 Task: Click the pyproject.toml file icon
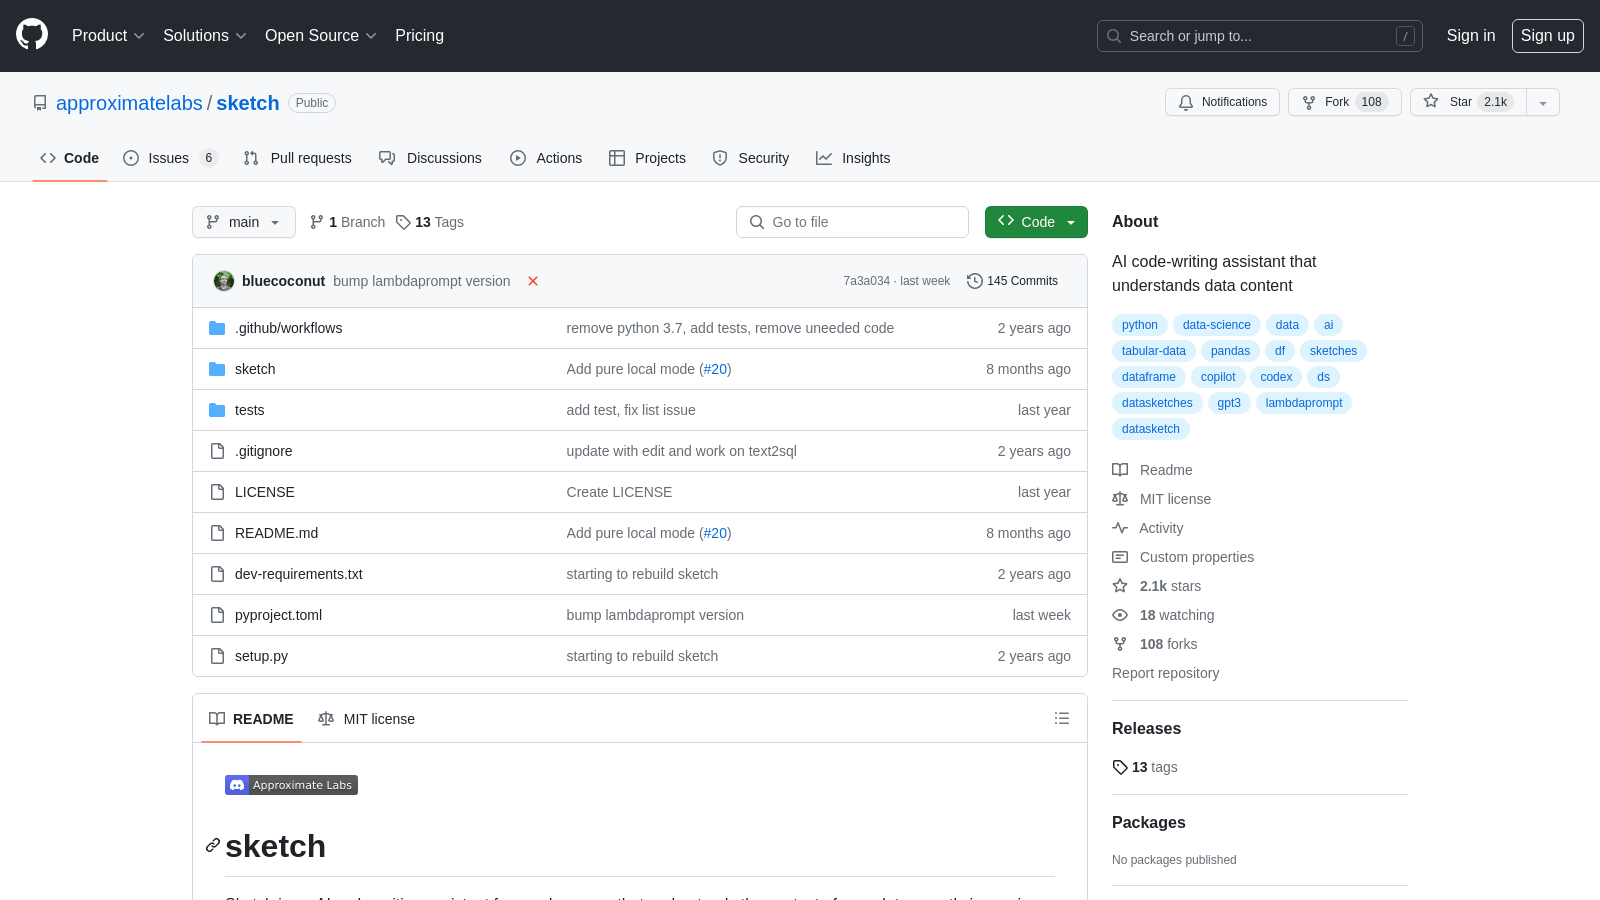point(217,615)
